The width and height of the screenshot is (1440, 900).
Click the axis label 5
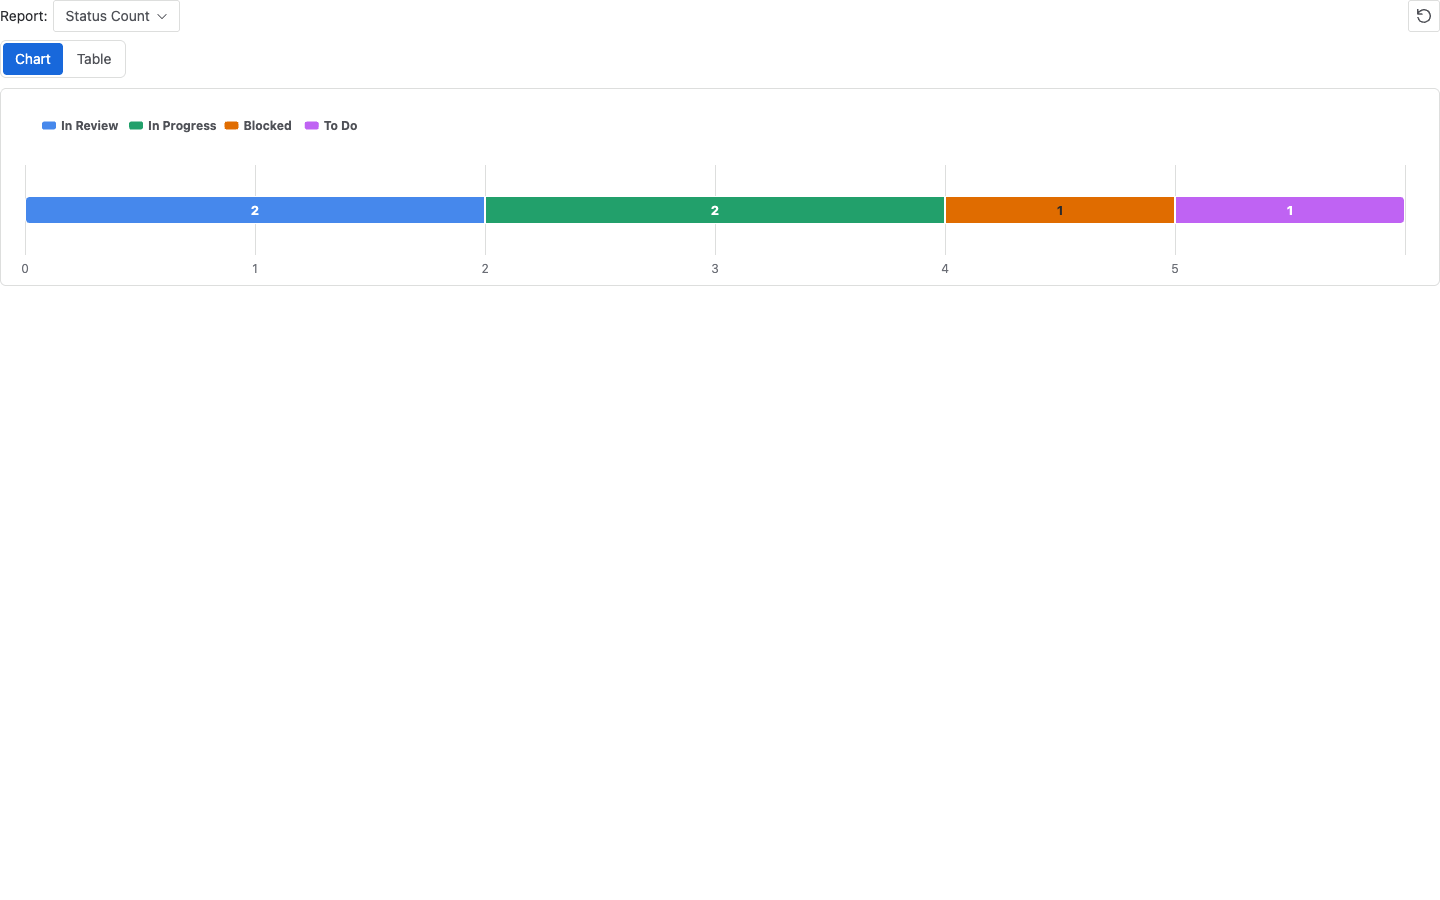1175,269
